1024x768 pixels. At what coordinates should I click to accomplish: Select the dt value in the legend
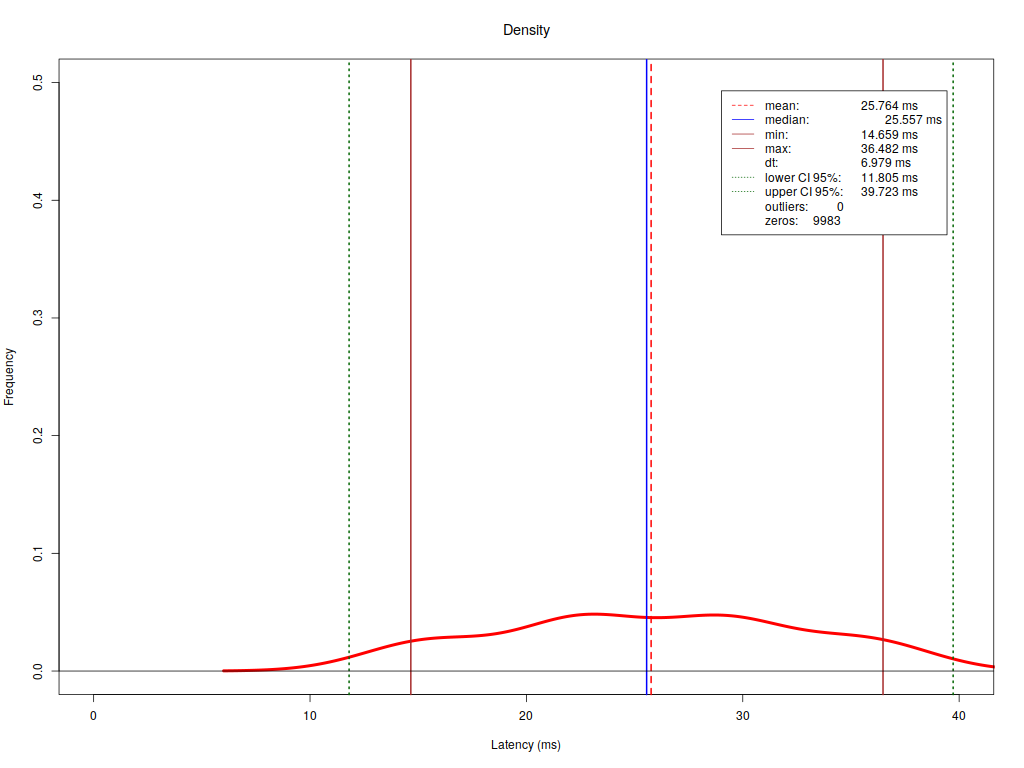885,163
